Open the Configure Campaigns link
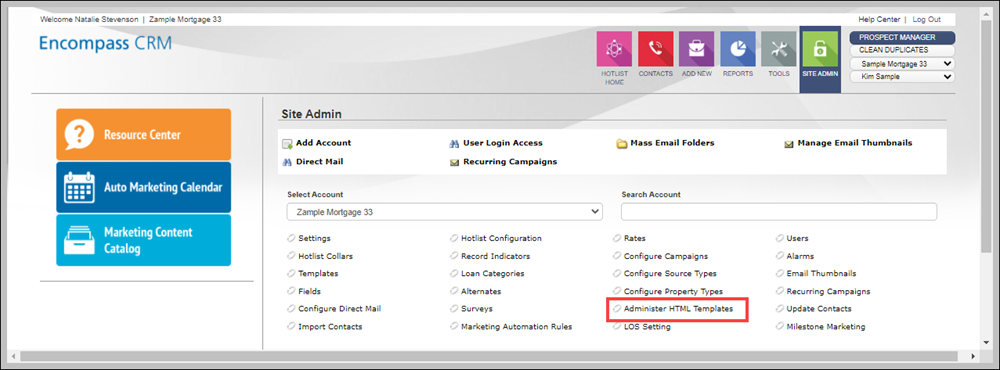The image size is (1000, 370). pos(666,256)
